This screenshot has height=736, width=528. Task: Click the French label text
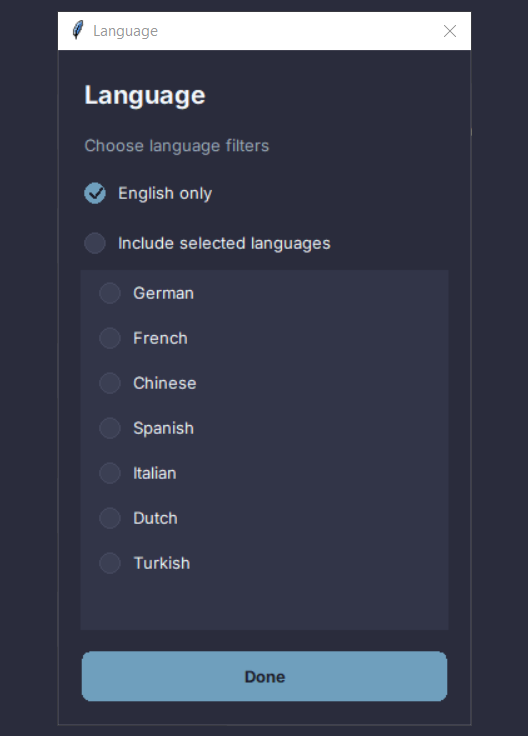click(161, 338)
